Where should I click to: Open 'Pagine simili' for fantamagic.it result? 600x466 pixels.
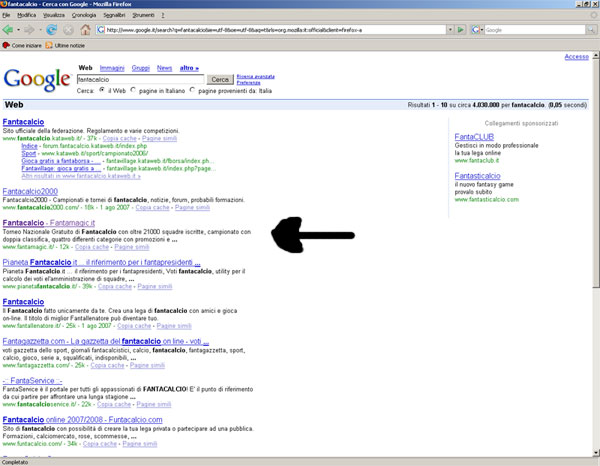tap(132, 247)
